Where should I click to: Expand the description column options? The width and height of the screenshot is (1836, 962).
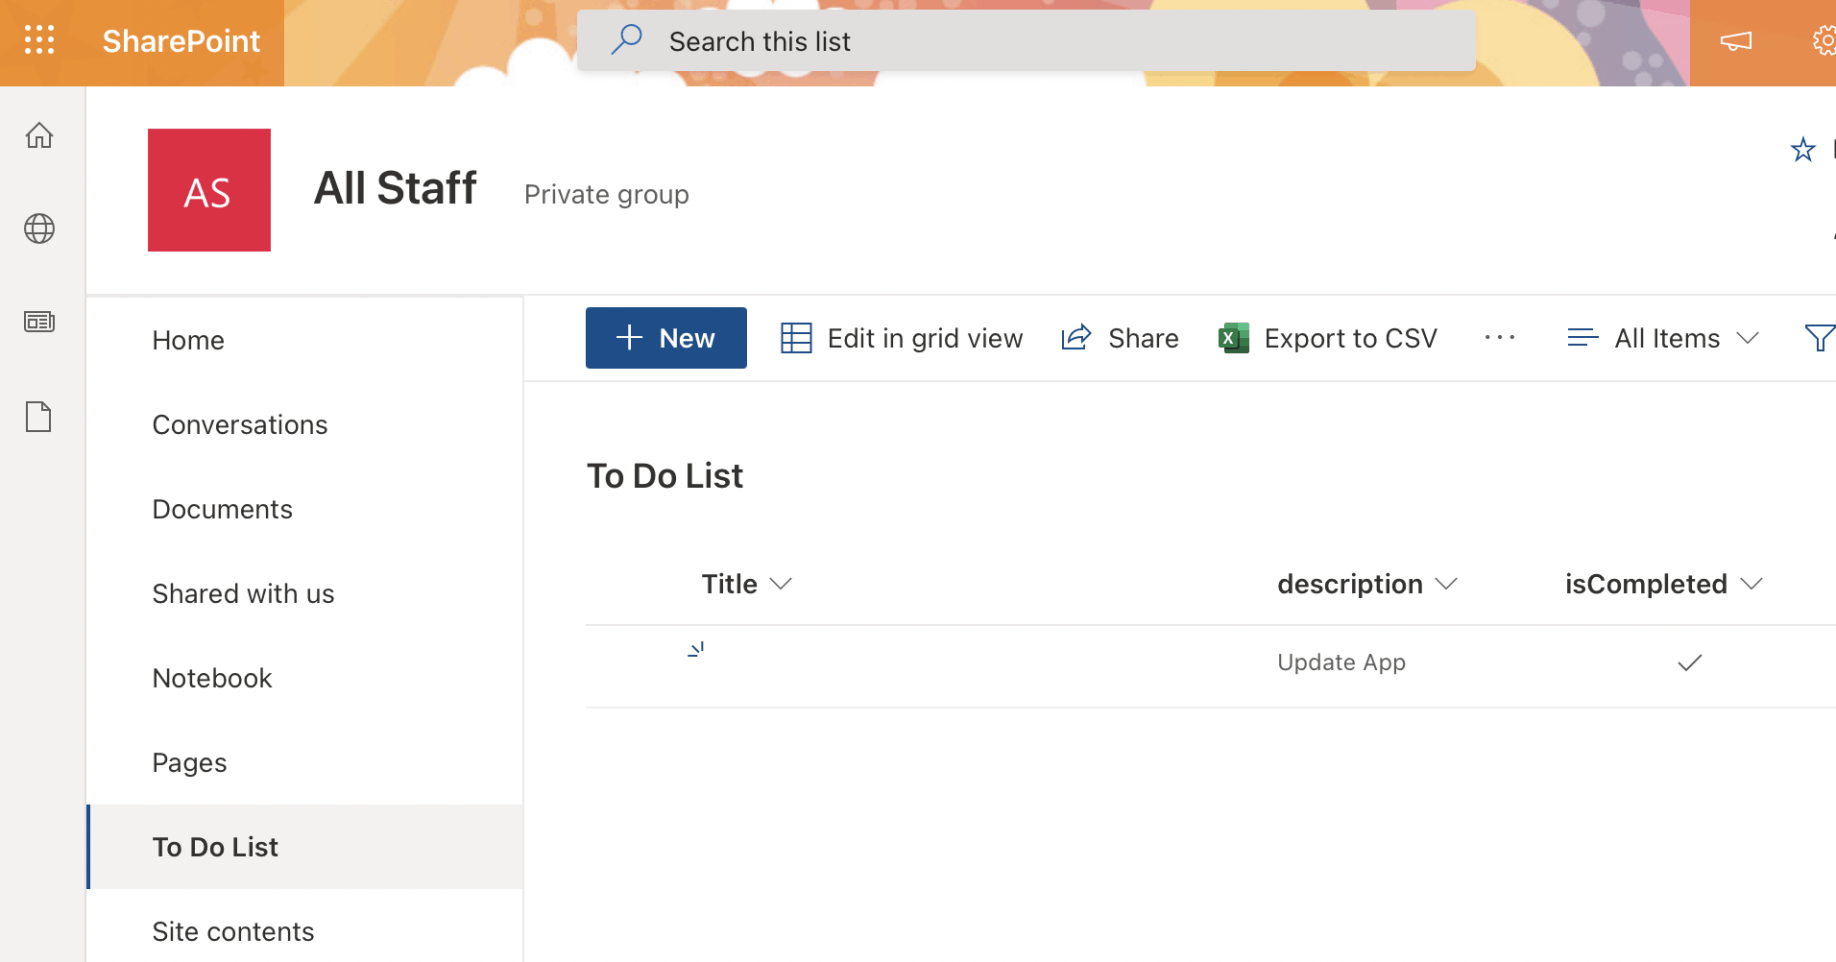coord(1446,584)
